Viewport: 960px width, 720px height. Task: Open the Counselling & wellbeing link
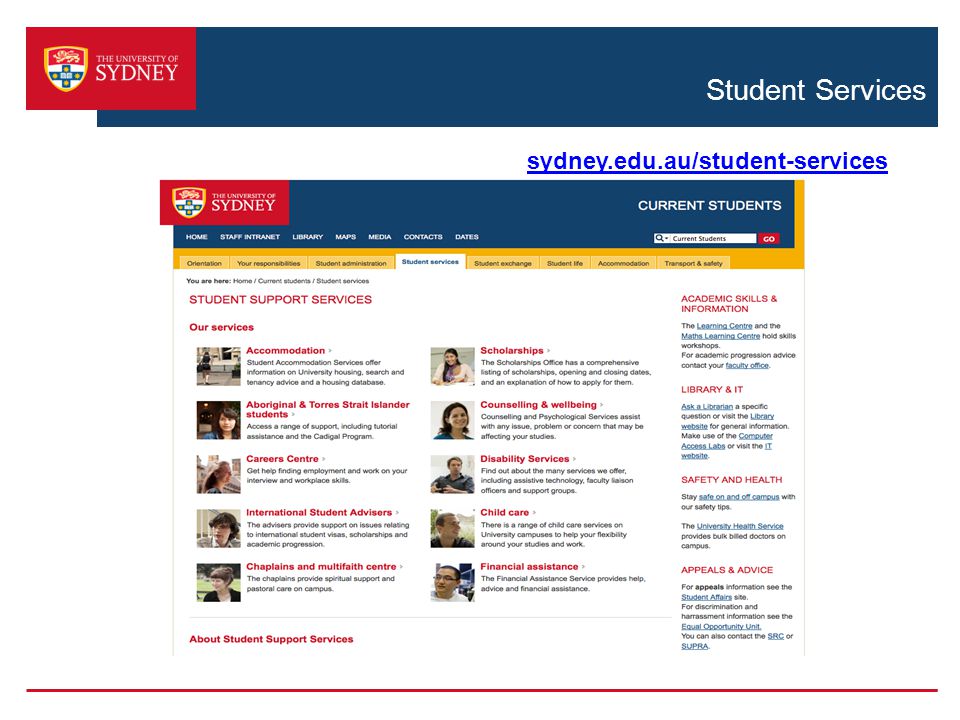[x=538, y=405]
